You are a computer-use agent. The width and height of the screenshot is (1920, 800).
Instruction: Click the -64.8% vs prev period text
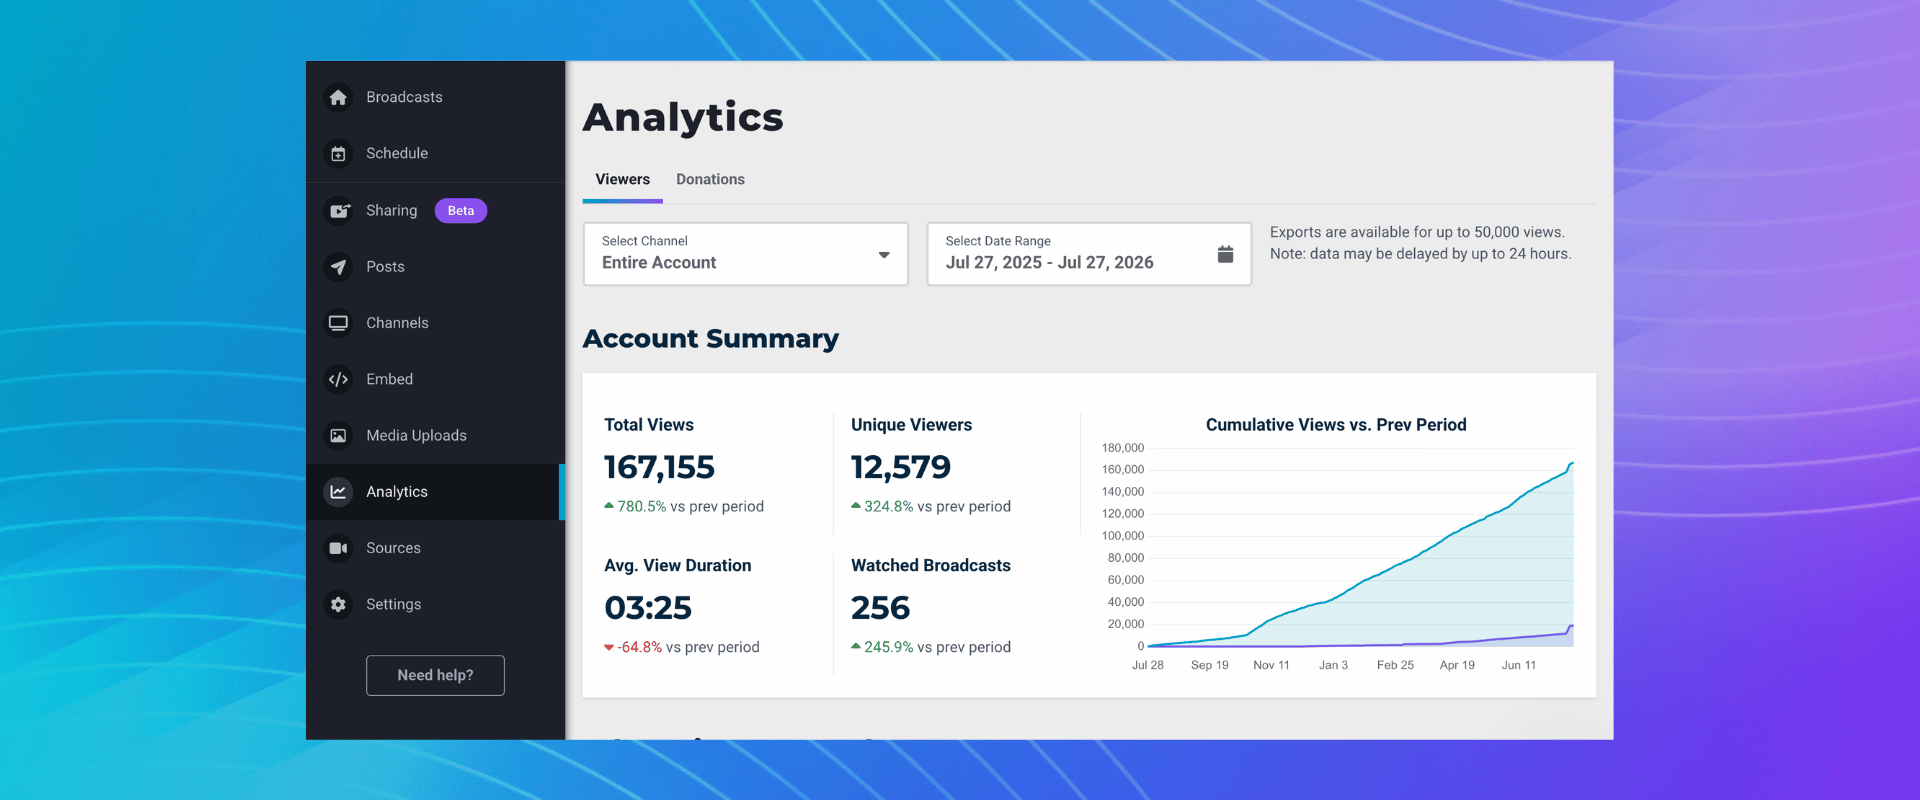point(682,648)
